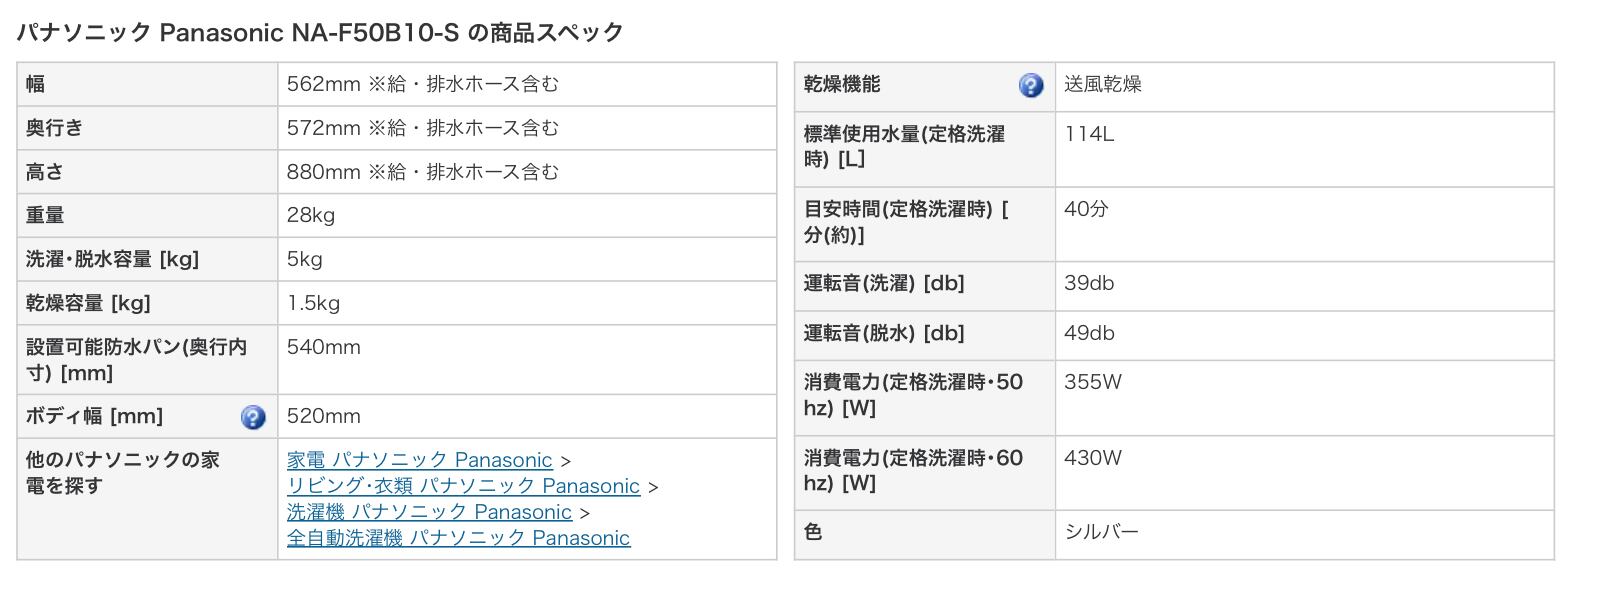
Task: Click the help icon beside 乾燥機能
Action: click(1031, 85)
